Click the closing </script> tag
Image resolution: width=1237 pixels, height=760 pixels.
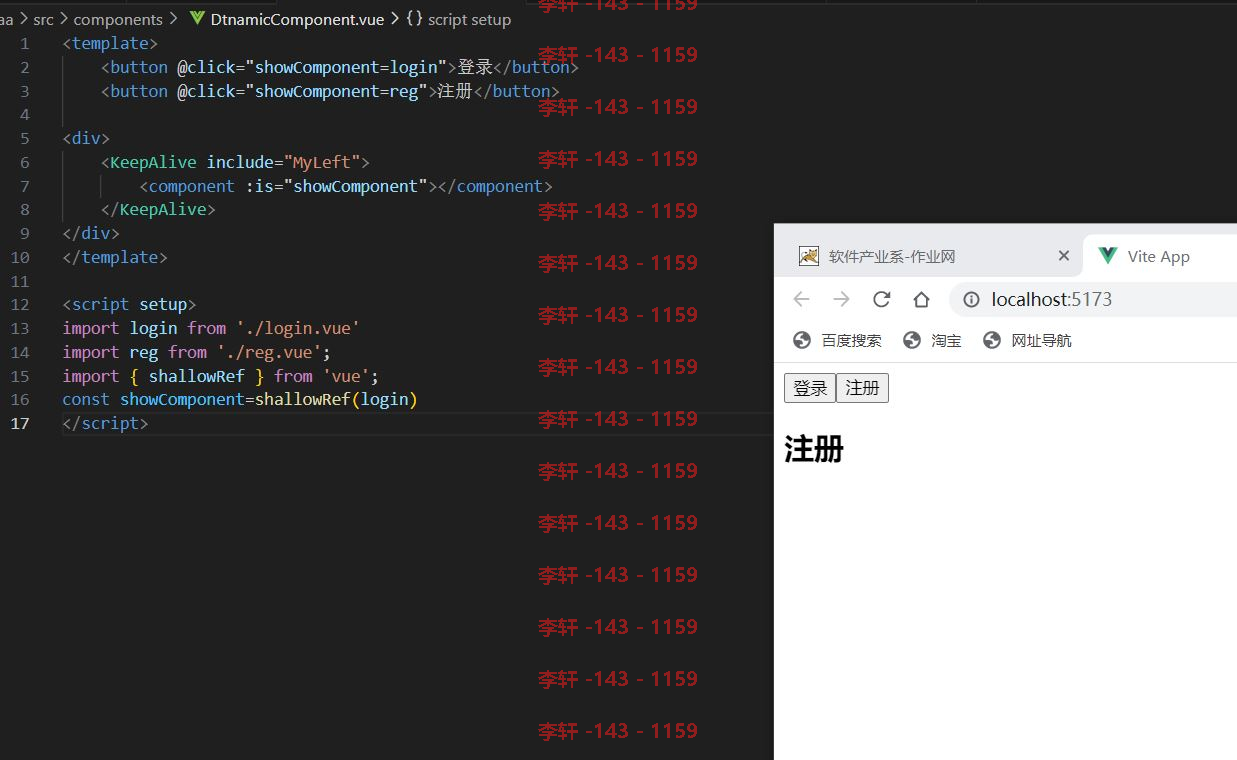105,423
